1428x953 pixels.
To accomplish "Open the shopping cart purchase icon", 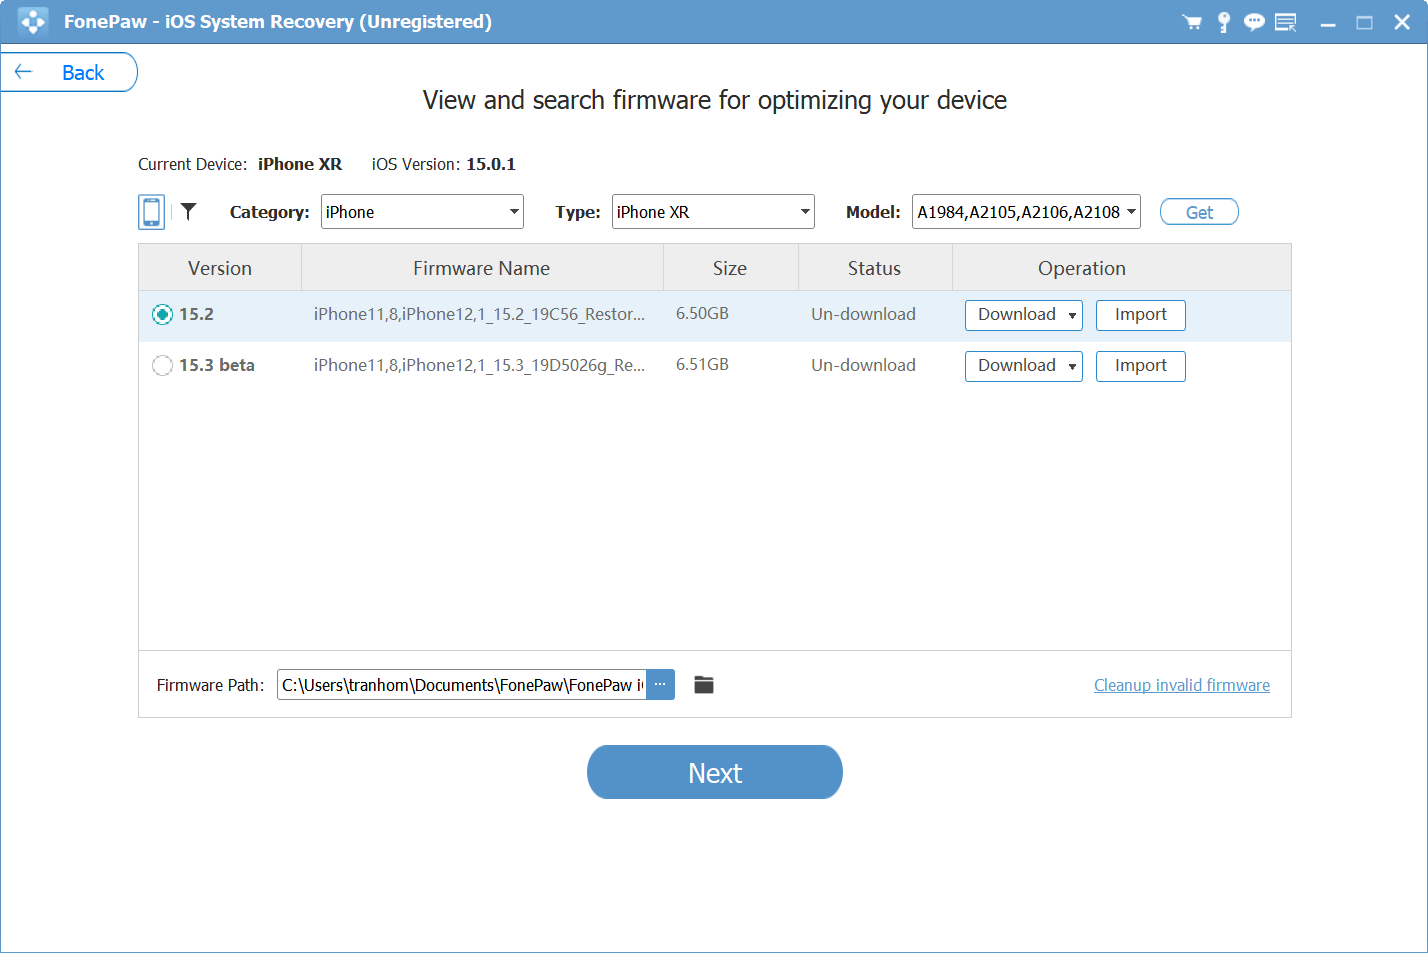I will click(1192, 22).
